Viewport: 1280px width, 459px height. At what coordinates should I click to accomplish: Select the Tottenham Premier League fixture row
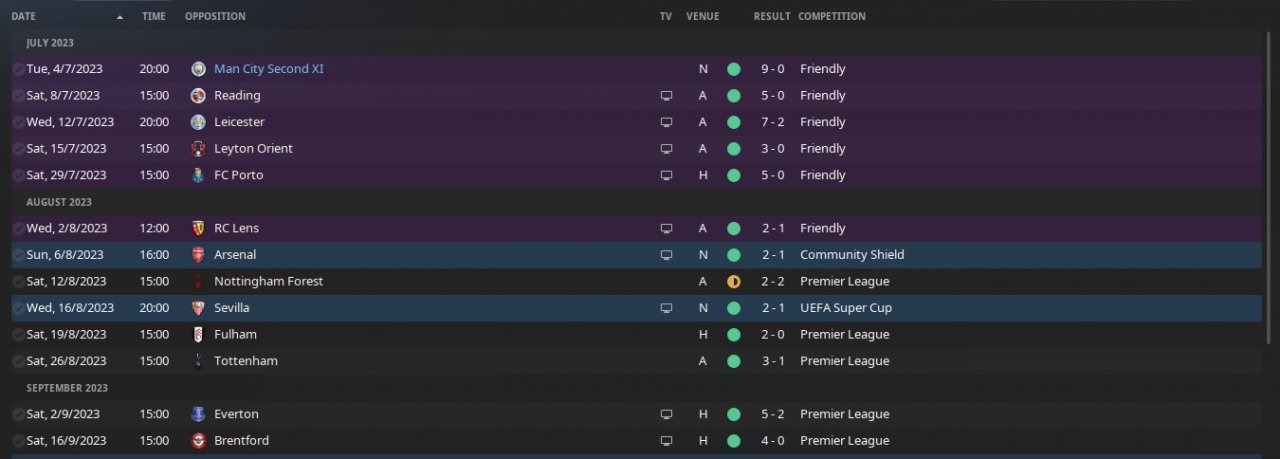[450, 361]
